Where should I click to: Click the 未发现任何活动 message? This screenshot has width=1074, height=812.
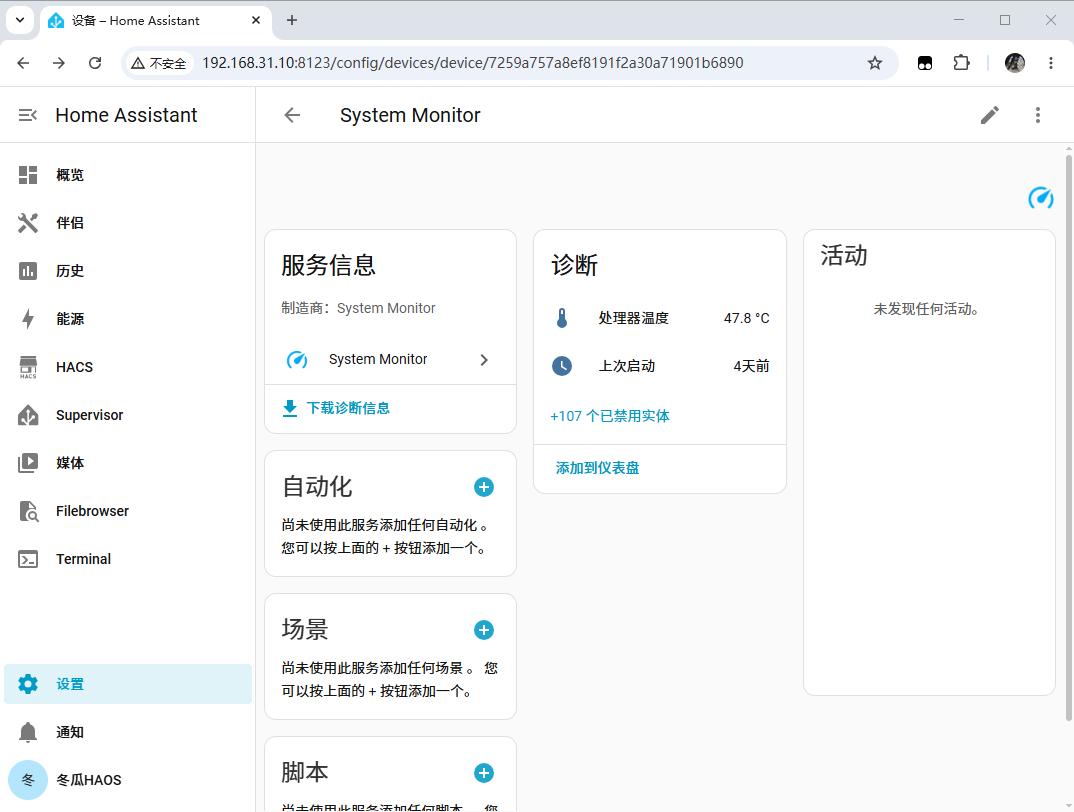point(927,309)
